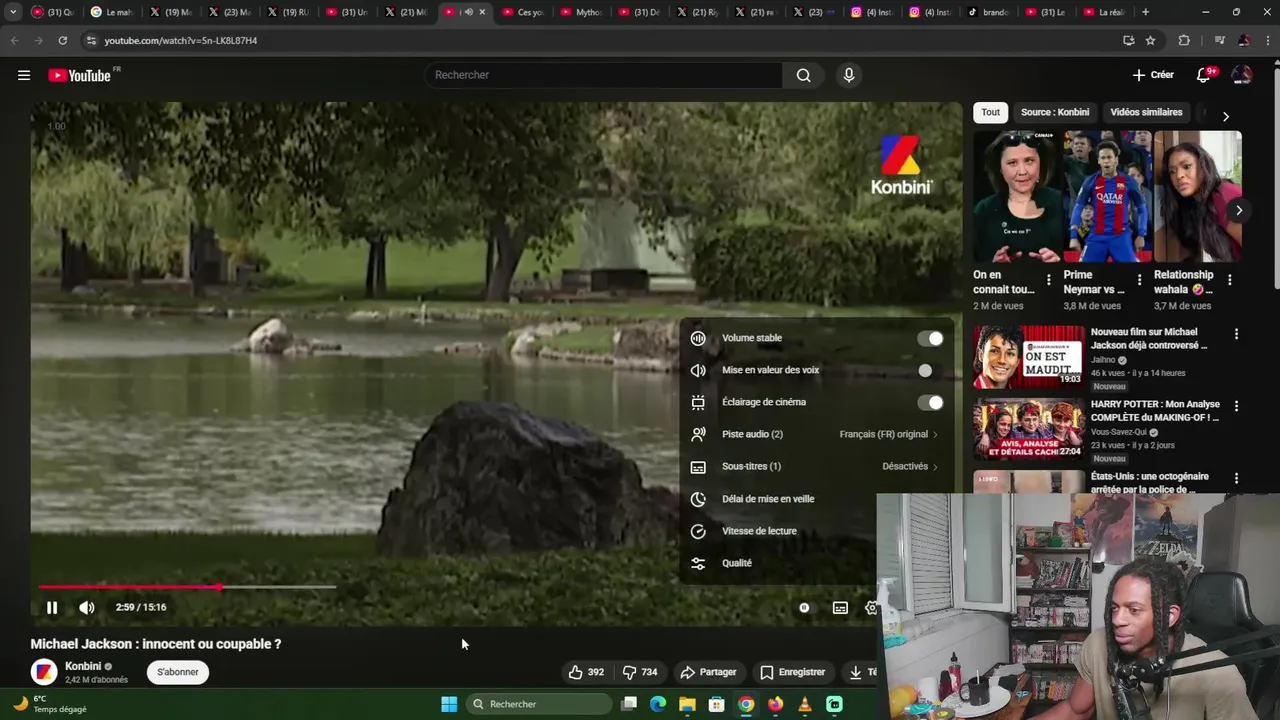Open Firefox from the taskbar
This screenshot has width=1280, height=720.
(x=775, y=704)
